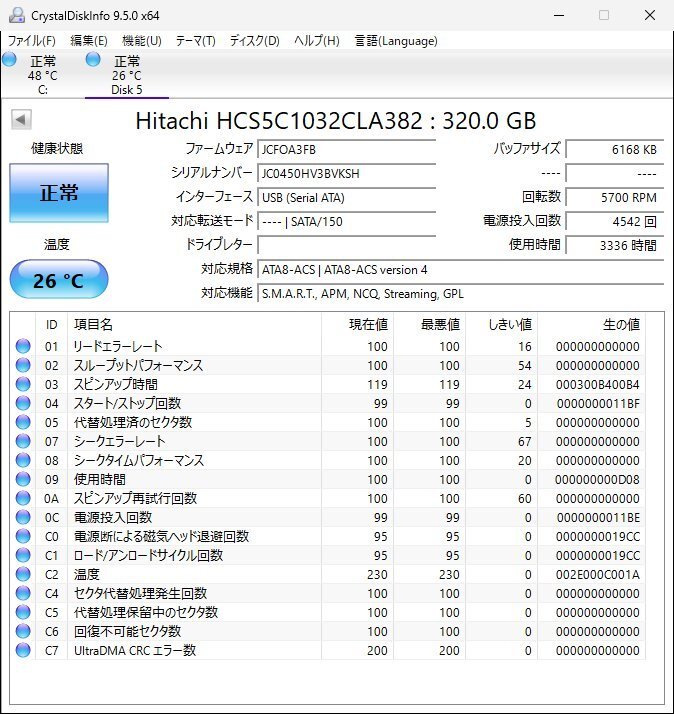Viewport: 674px width, 714px height.
Task: Click status orb for attribute C6 回復不可能セクタ数
Action: pos(23,631)
